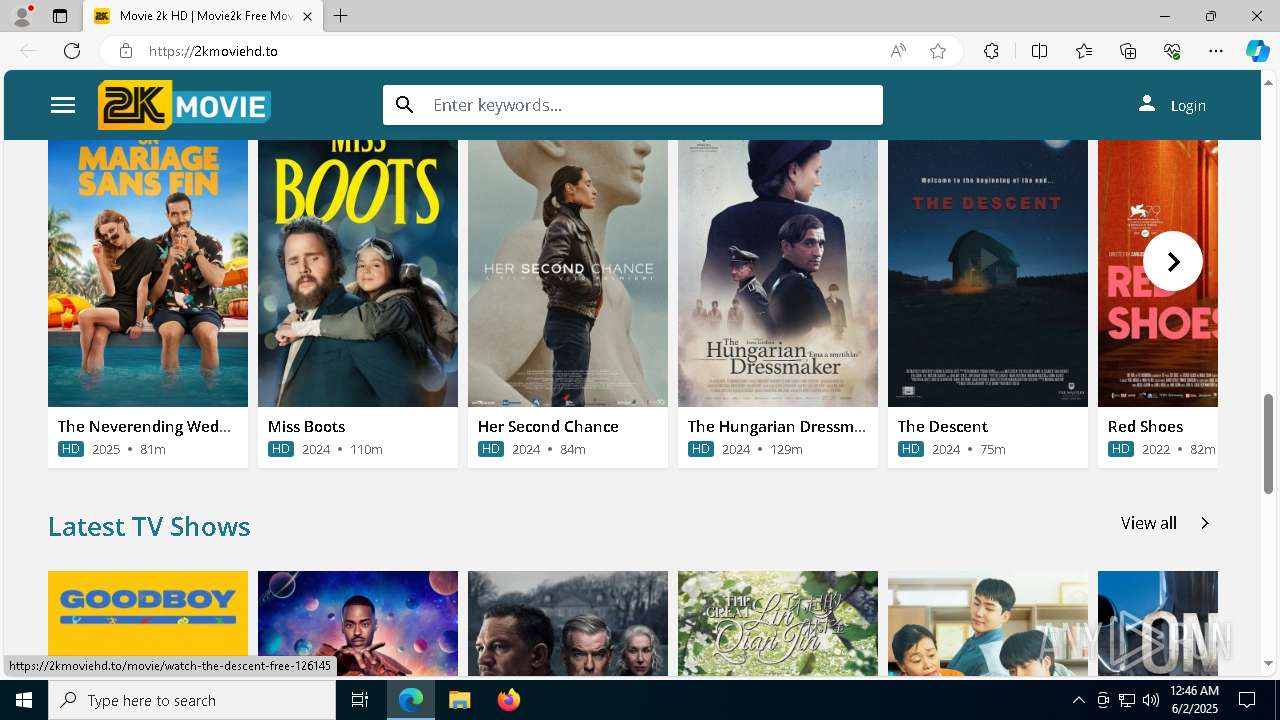Viewport: 1280px width, 720px height.
Task: Open the Copilot sidebar icon
Action: pyautogui.click(x=1257, y=51)
